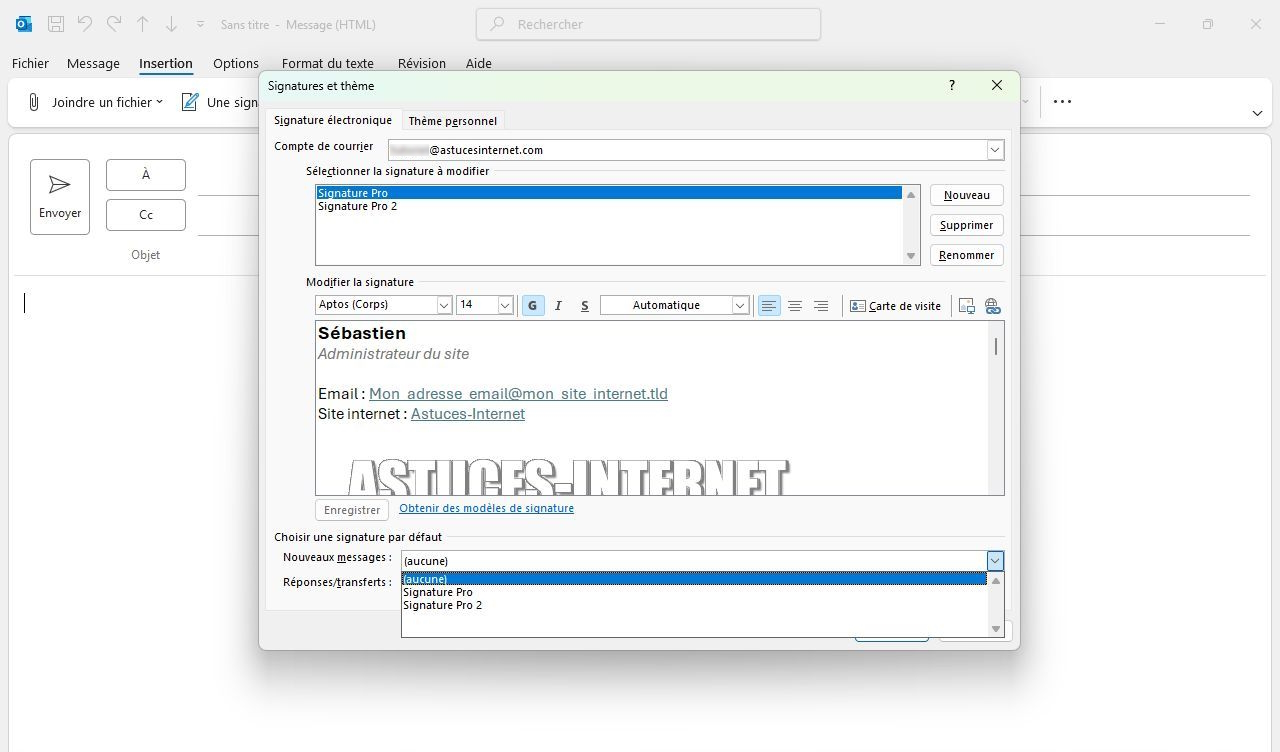Open the Fichier menu

click(x=30, y=63)
